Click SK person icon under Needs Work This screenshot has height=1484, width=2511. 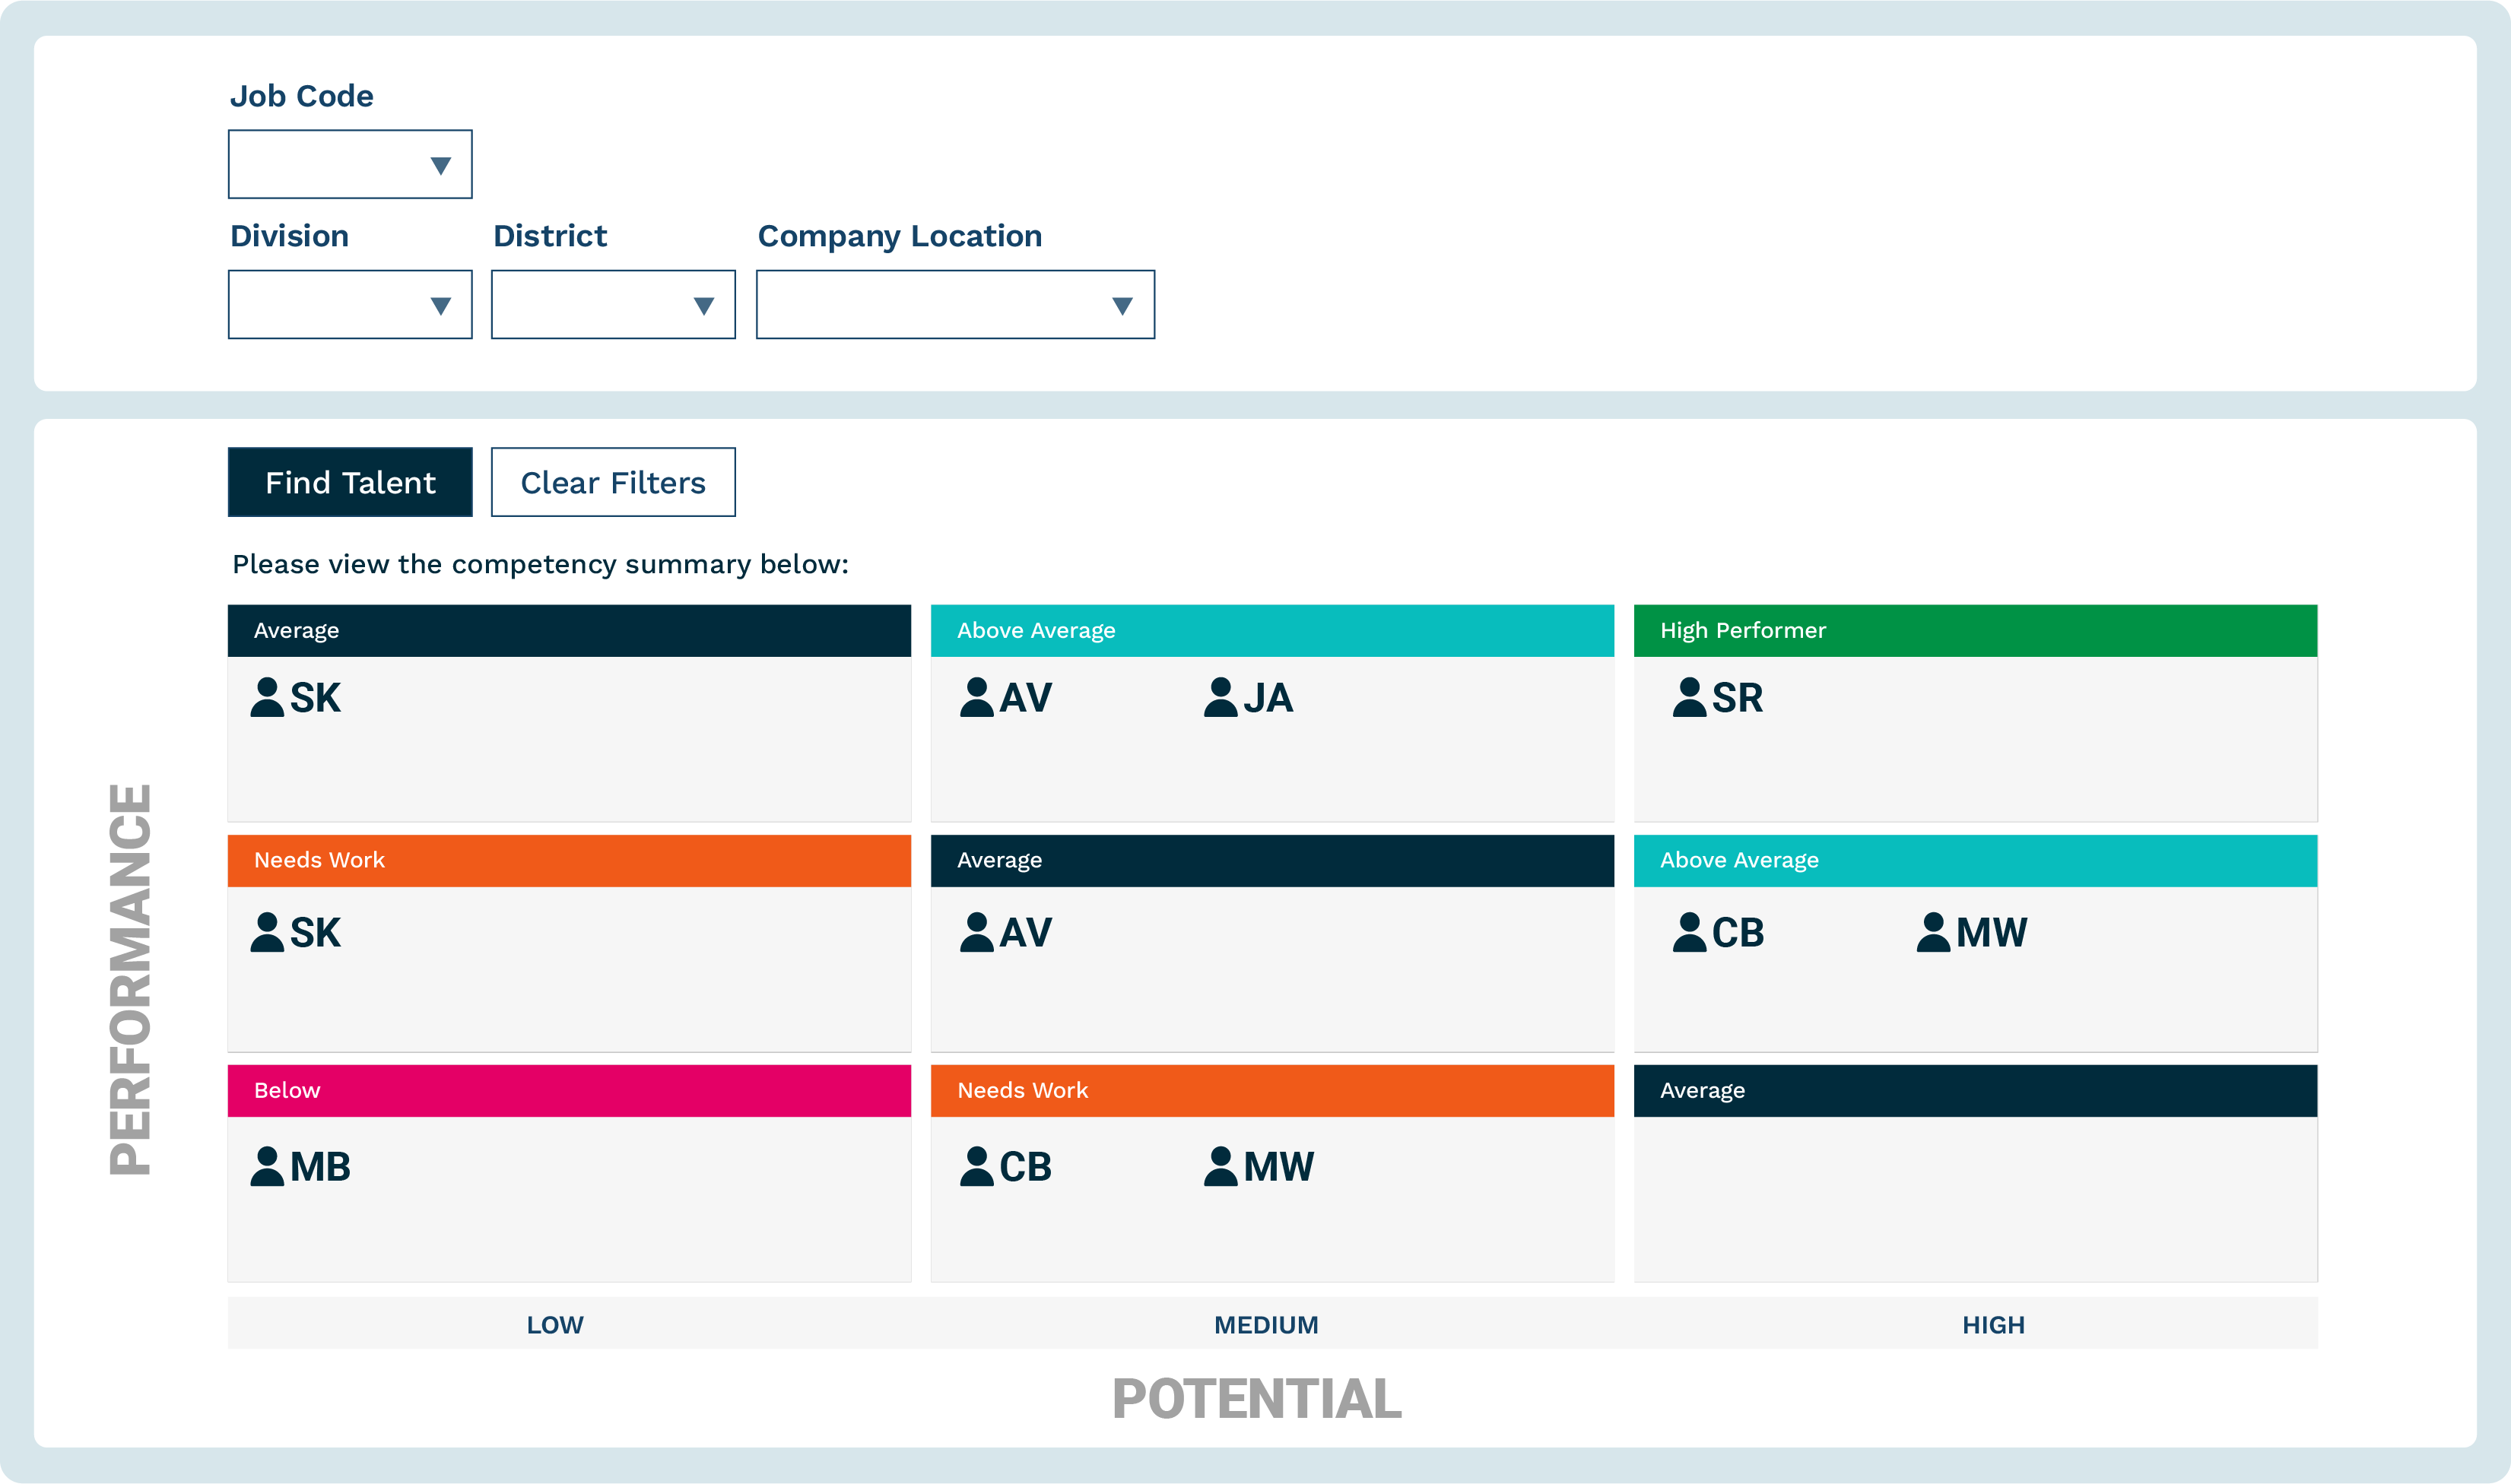point(267,932)
